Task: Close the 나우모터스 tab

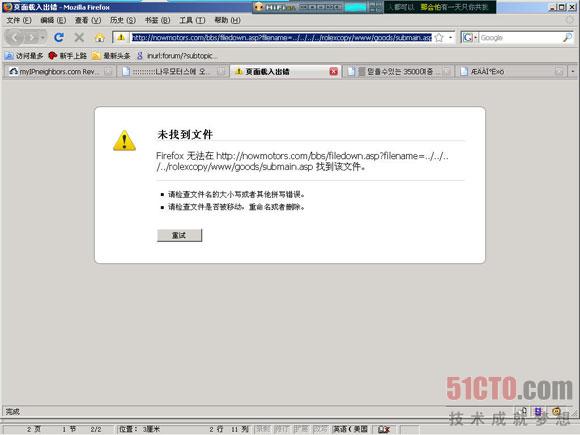Action: (x=221, y=71)
